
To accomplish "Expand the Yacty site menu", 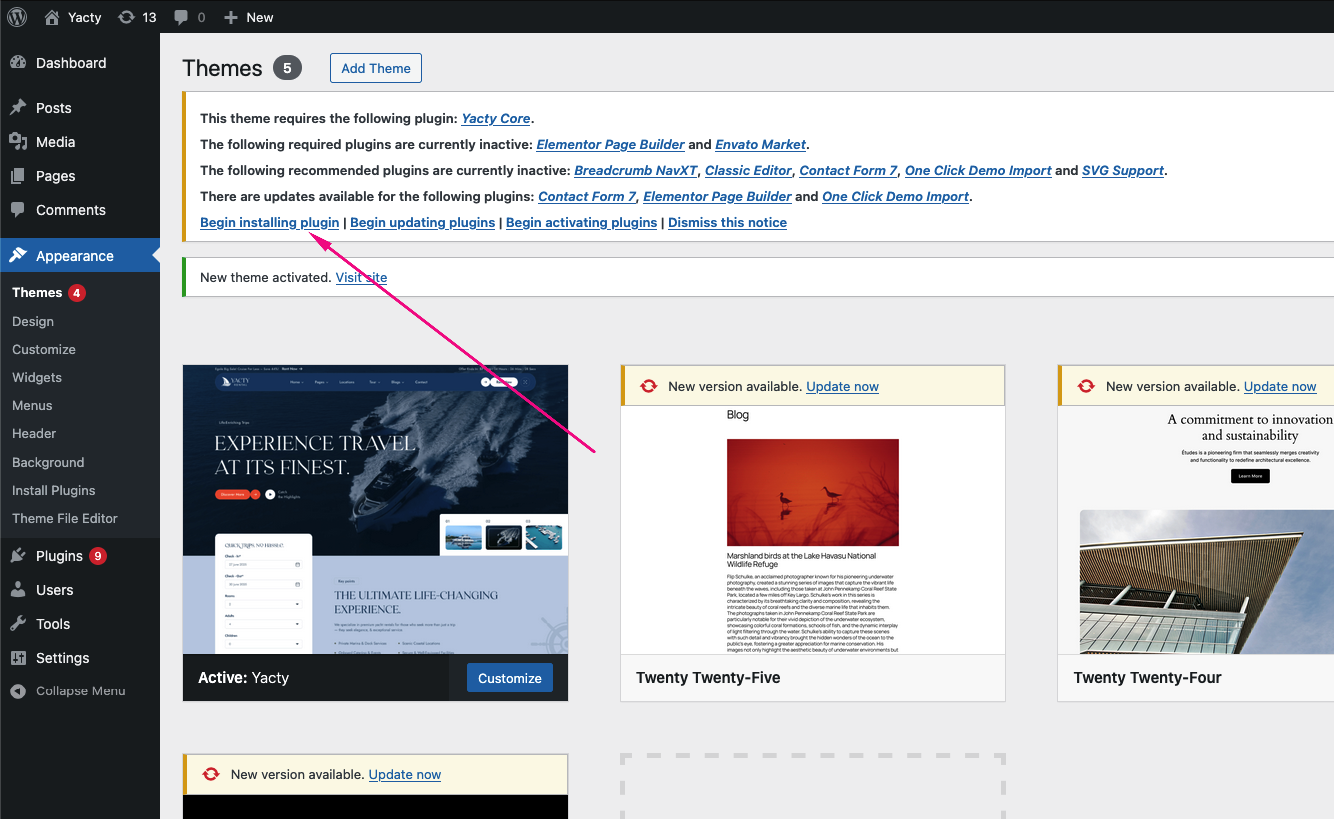I will [x=73, y=17].
